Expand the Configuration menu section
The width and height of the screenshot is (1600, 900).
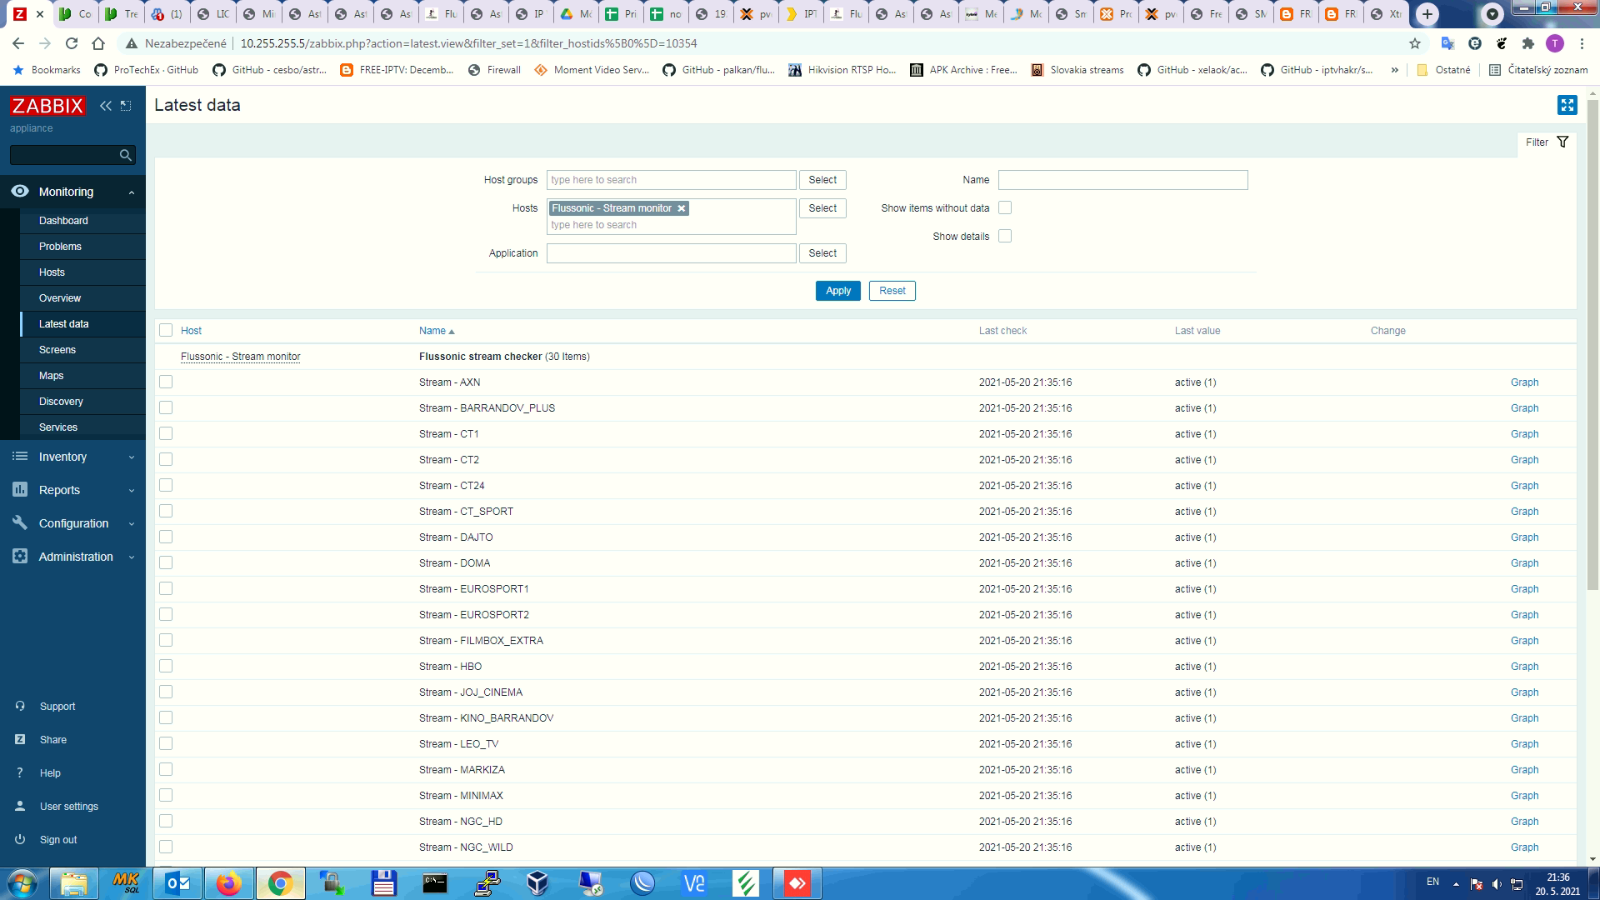coord(72,524)
